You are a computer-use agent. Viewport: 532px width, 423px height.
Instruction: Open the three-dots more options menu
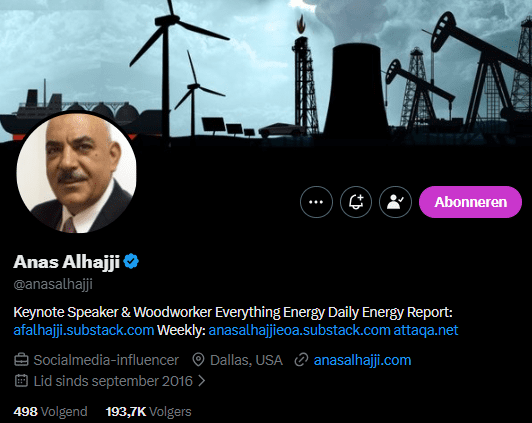tap(316, 202)
